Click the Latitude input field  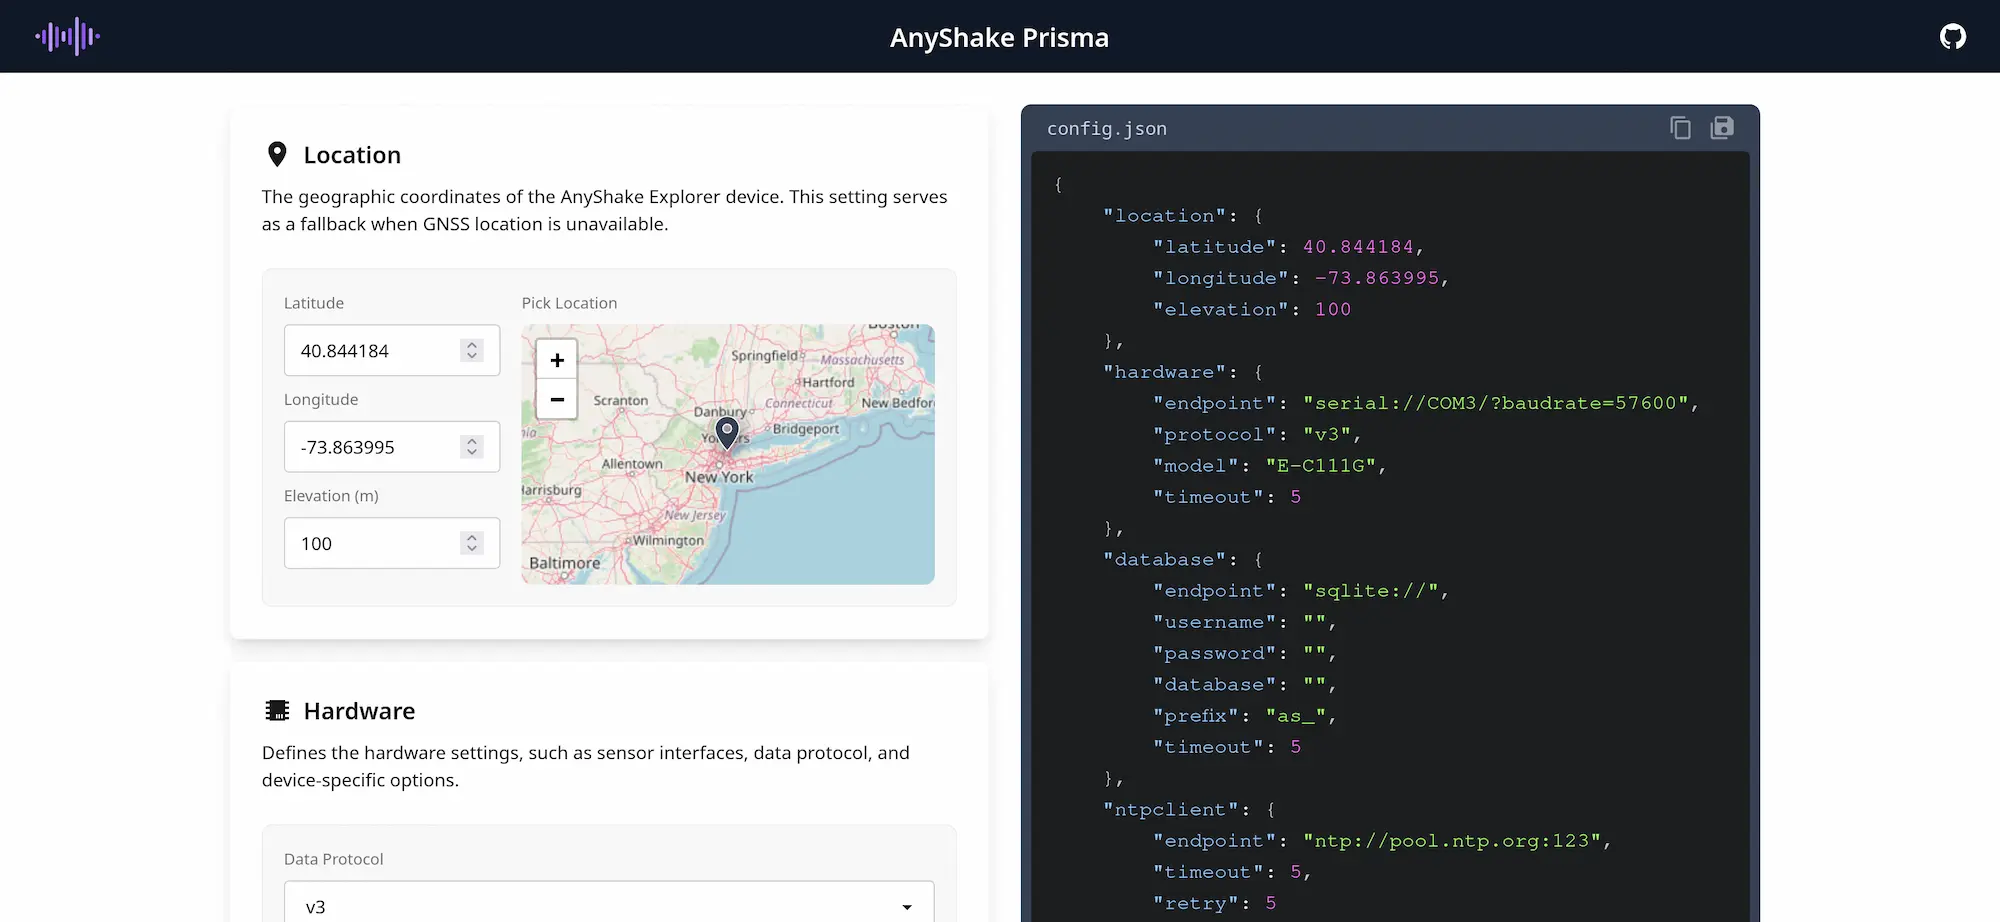tap(392, 350)
